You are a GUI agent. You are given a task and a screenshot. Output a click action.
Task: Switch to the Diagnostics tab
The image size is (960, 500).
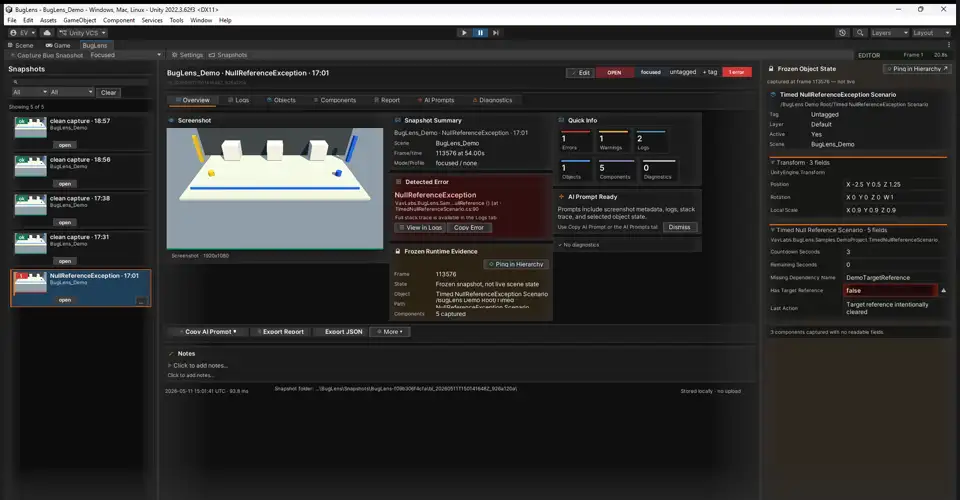click(492, 100)
